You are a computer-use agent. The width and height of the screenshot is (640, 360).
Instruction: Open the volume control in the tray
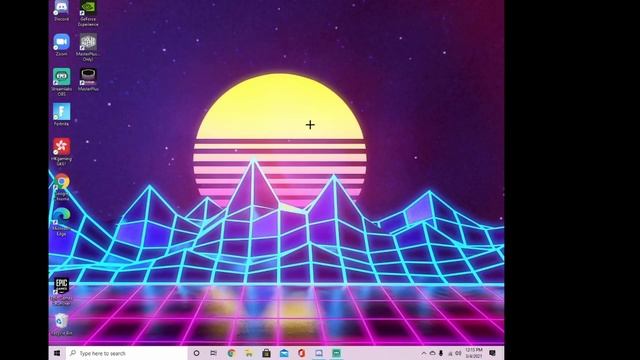click(x=458, y=353)
